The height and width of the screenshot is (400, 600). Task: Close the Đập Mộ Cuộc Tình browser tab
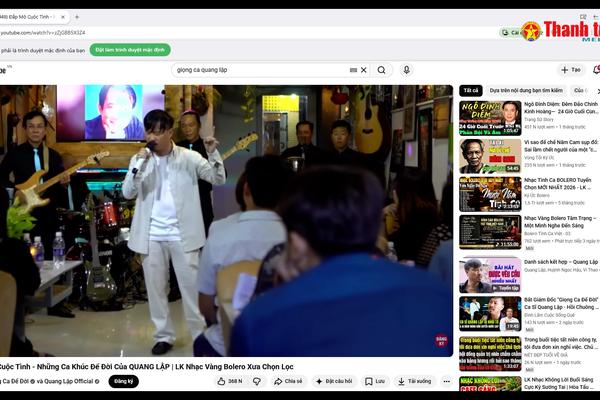[63, 17]
